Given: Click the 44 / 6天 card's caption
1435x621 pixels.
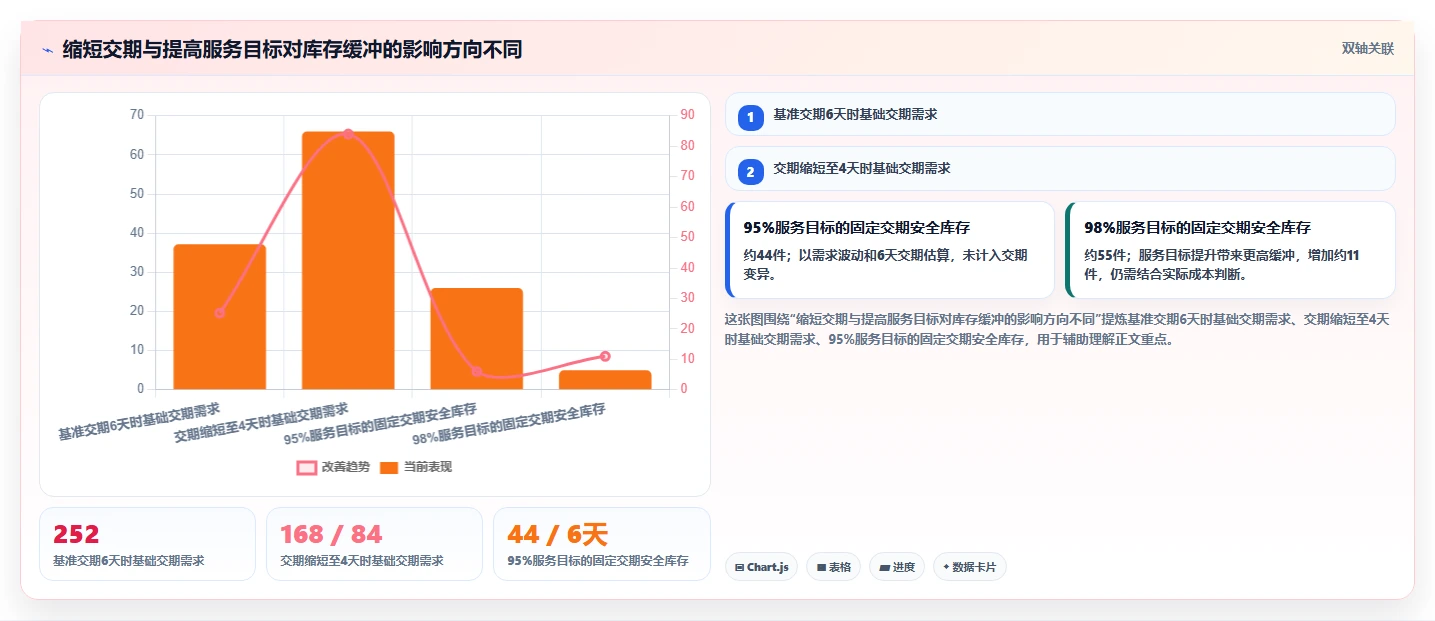Looking at the screenshot, I should [x=598, y=561].
